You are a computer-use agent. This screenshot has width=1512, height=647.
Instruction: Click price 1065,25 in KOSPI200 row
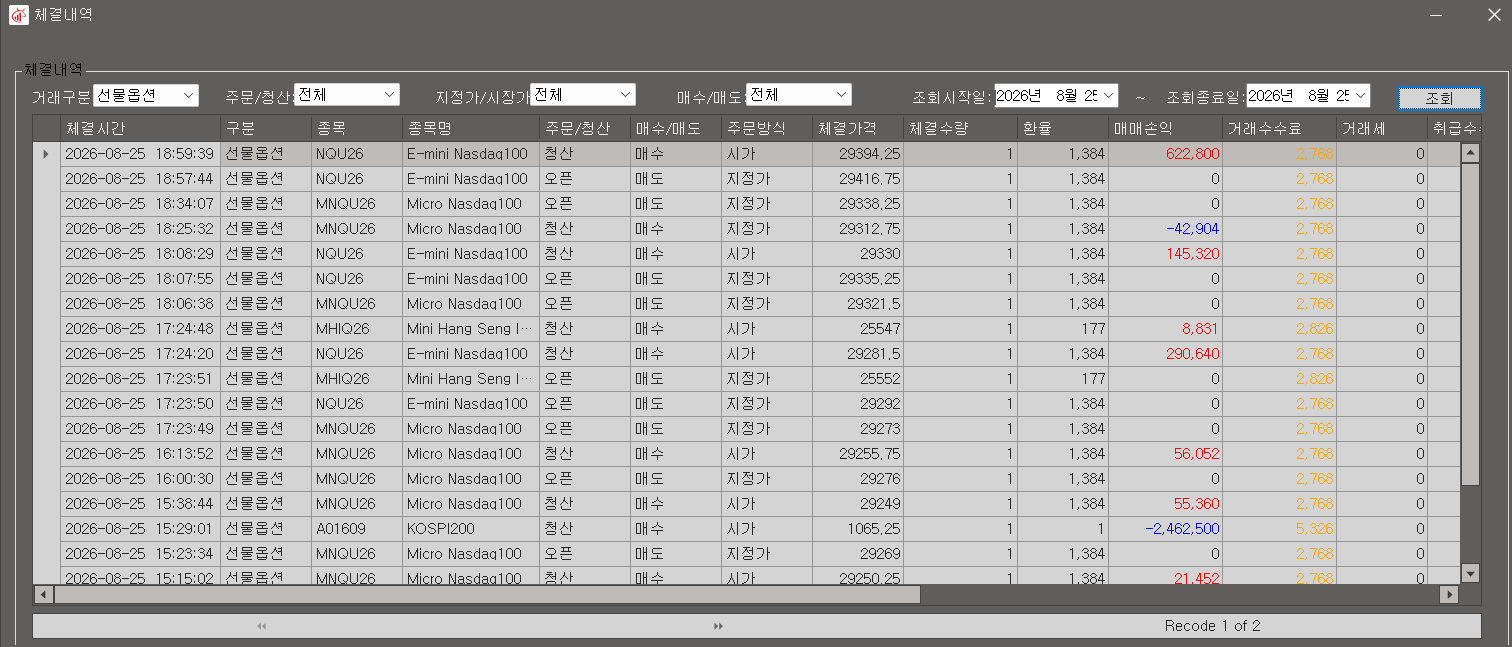(858, 529)
